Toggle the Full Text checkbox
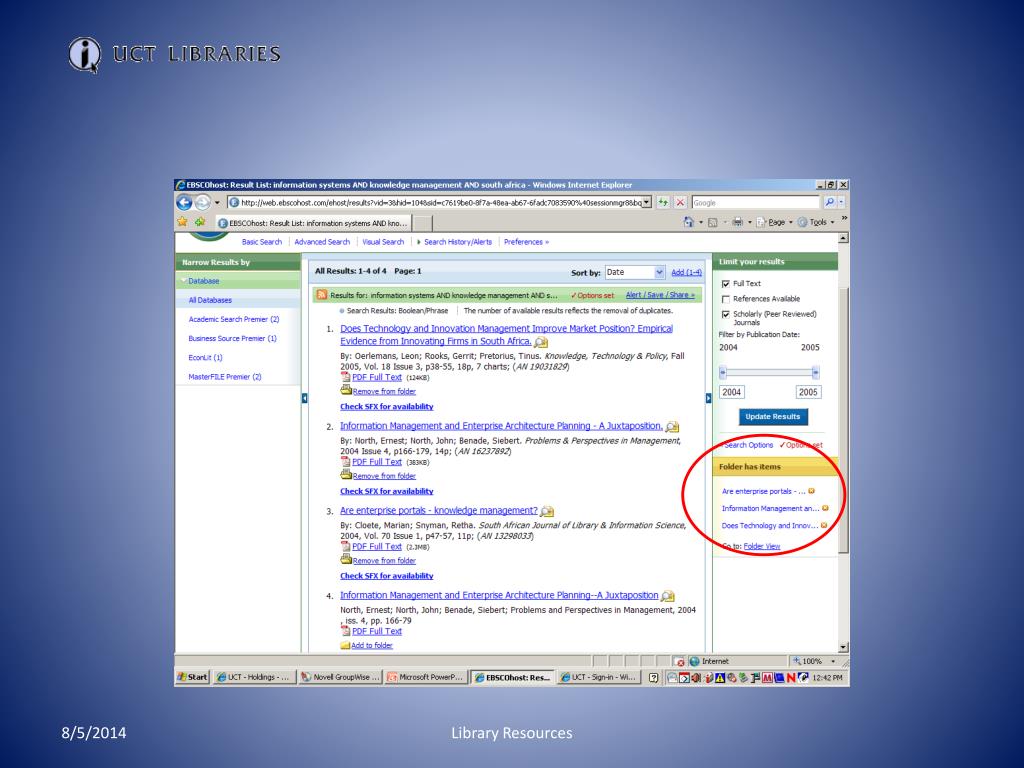The width and height of the screenshot is (1024, 768). (x=726, y=284)
